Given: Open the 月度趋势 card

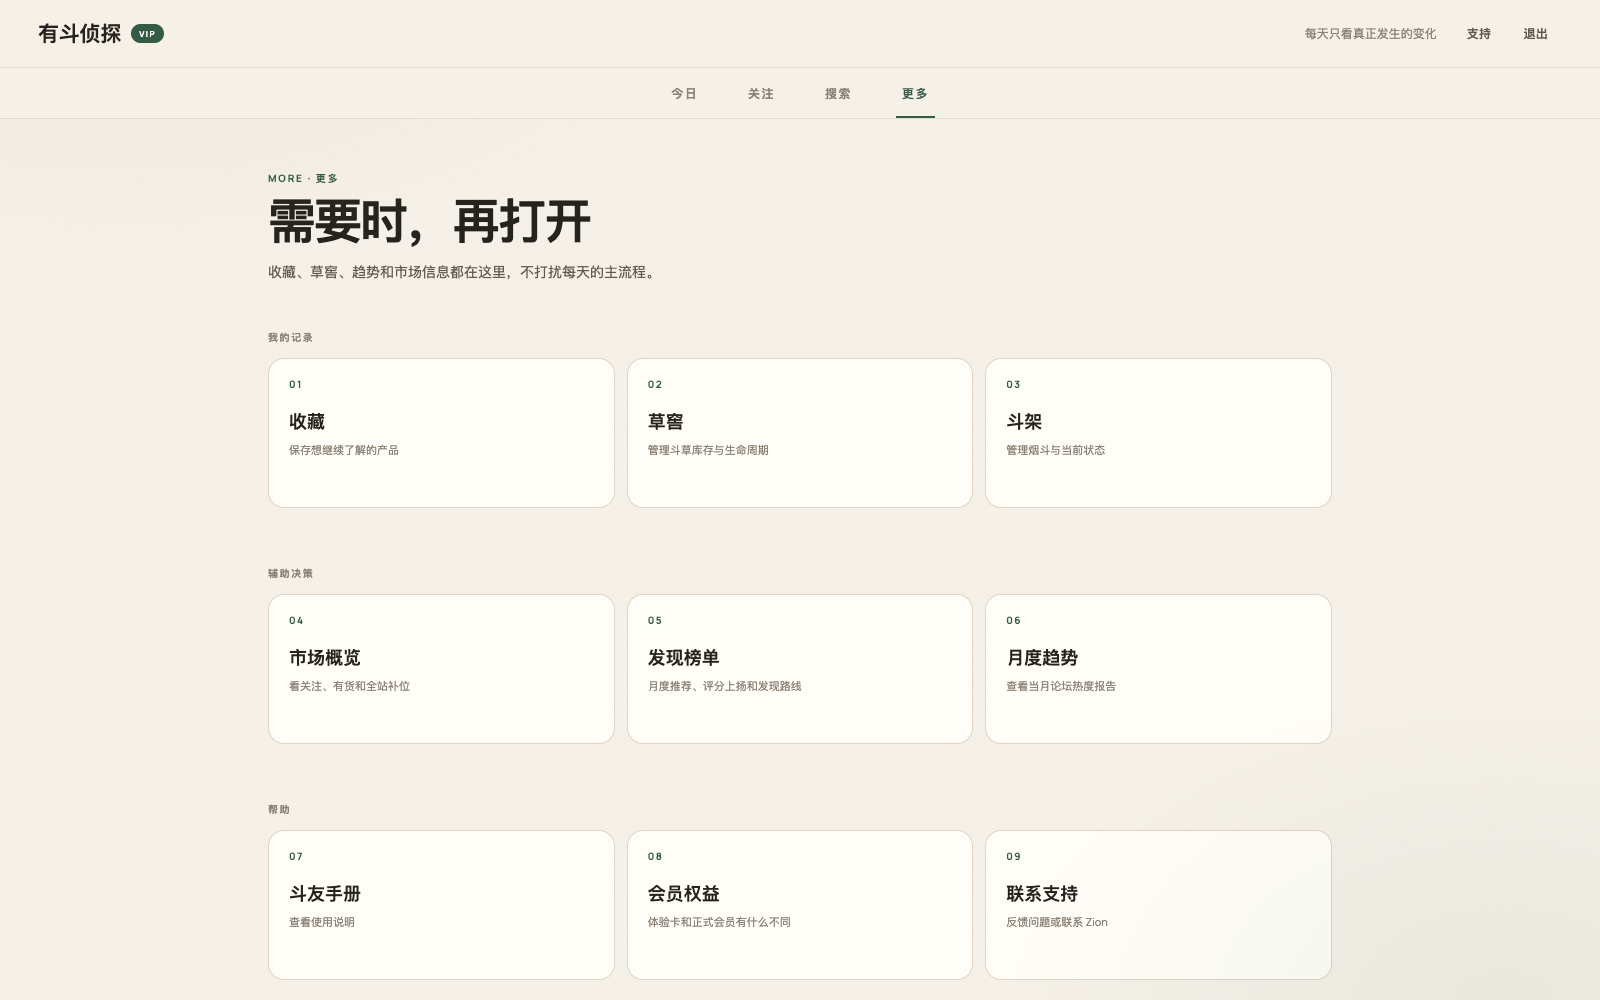Looking at the screenshot, I should (1158, 669).
